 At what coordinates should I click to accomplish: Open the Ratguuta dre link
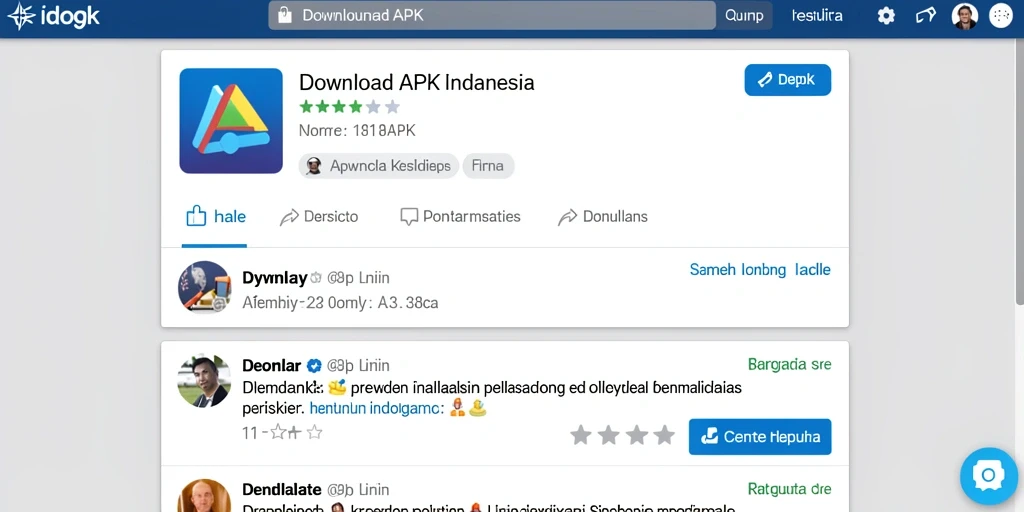tap(790, 488)
